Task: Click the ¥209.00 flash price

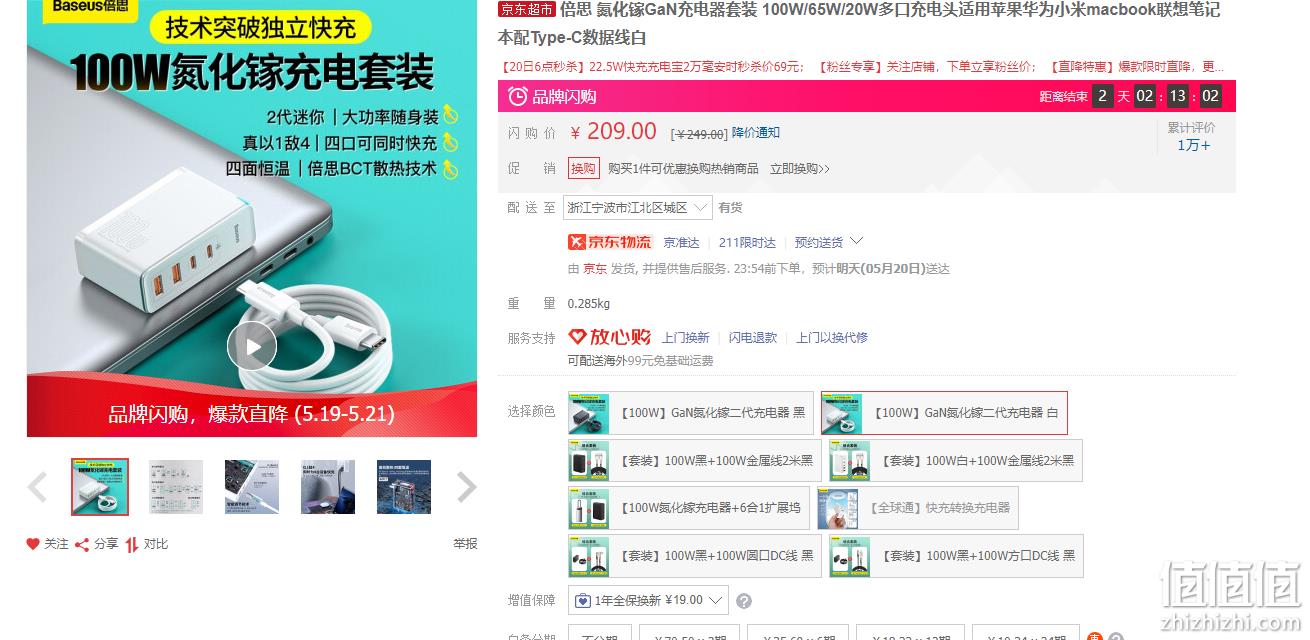Action: 613,131
